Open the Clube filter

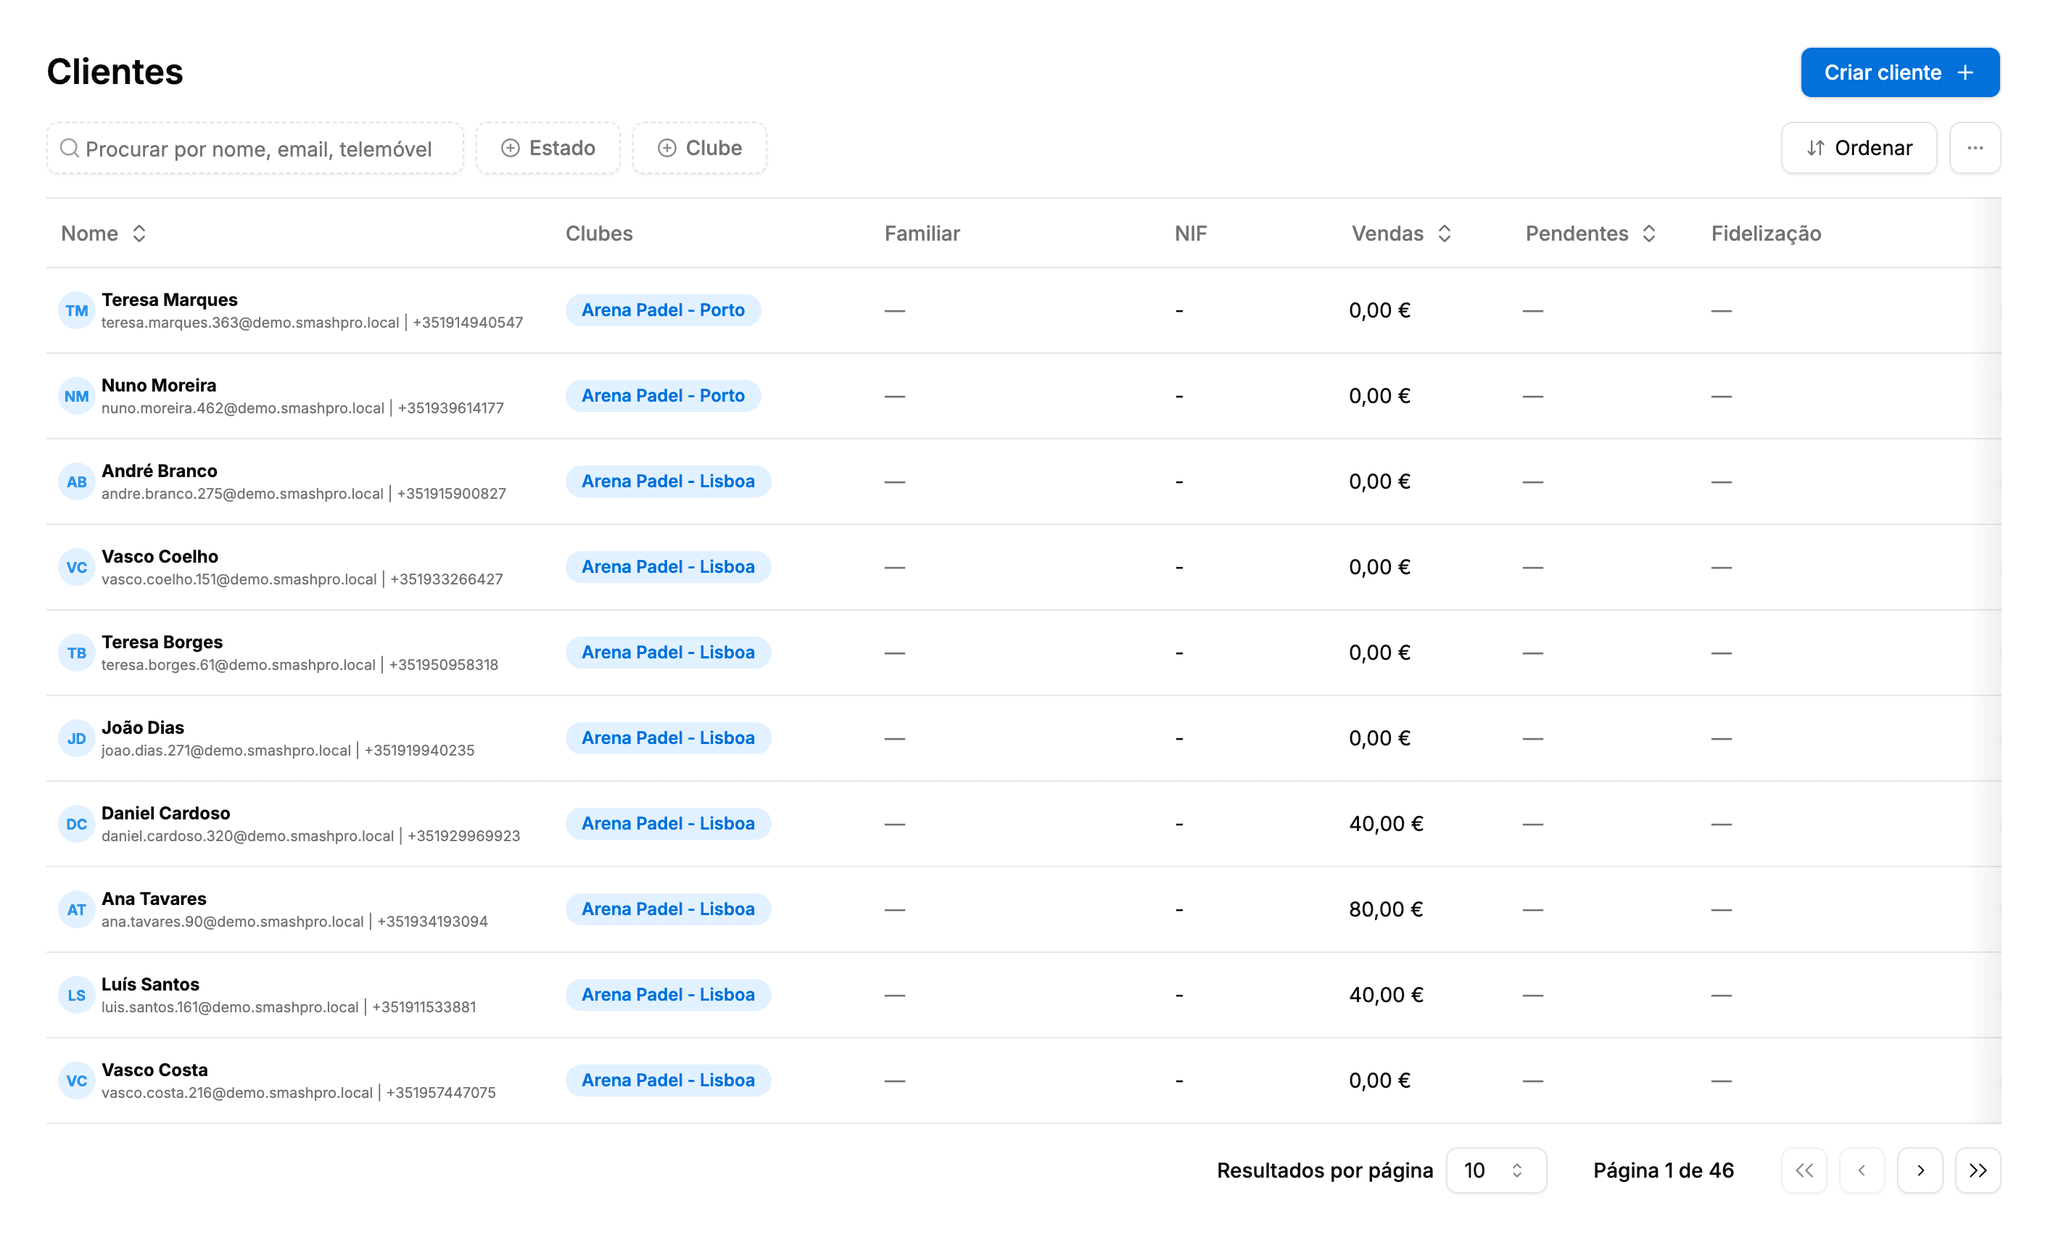[700, 148]
